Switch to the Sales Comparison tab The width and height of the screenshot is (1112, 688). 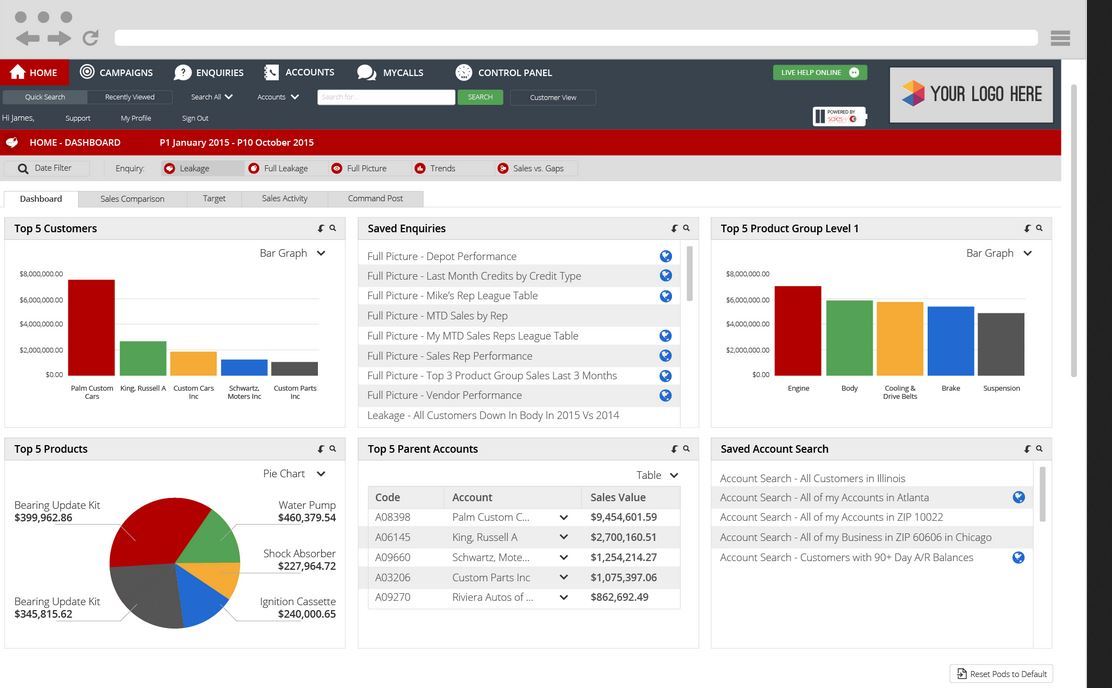point(132,198)
